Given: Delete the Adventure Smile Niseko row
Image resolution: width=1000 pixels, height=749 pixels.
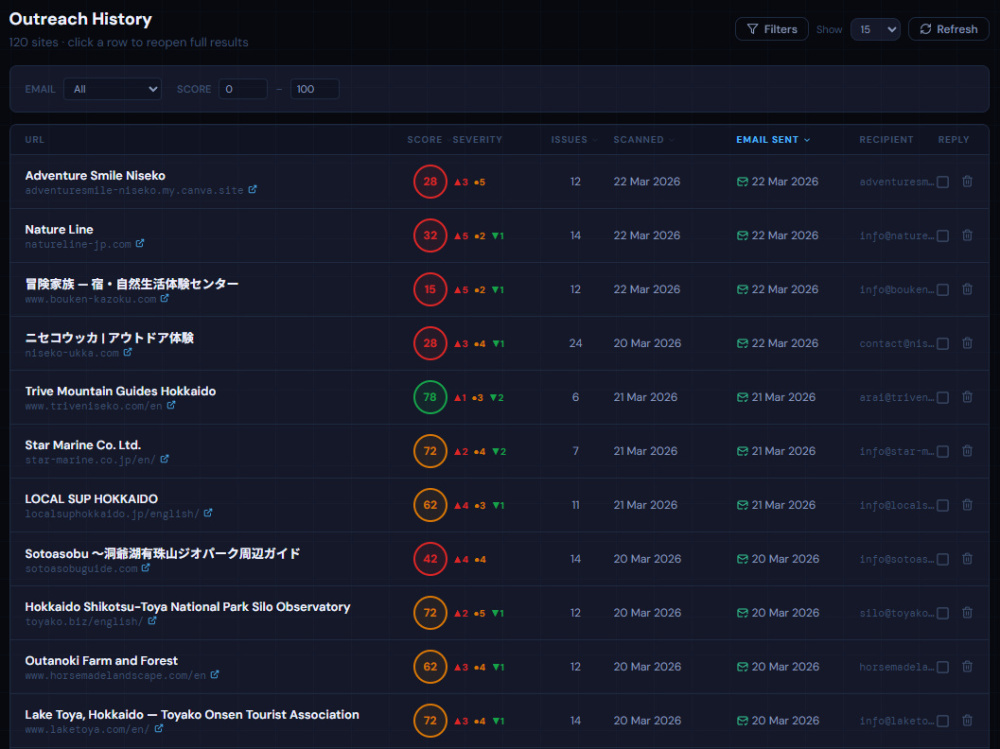Looking at the screenshot, I should click(x=967, y=181).
